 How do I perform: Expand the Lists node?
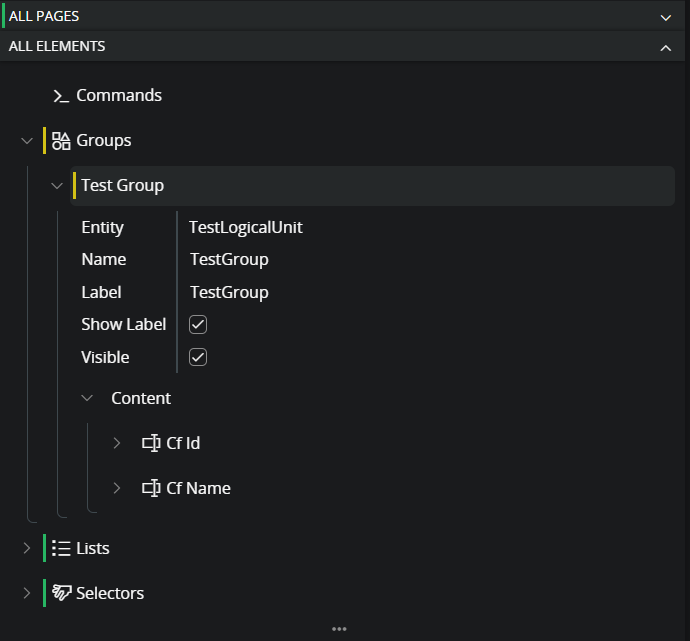27,548
